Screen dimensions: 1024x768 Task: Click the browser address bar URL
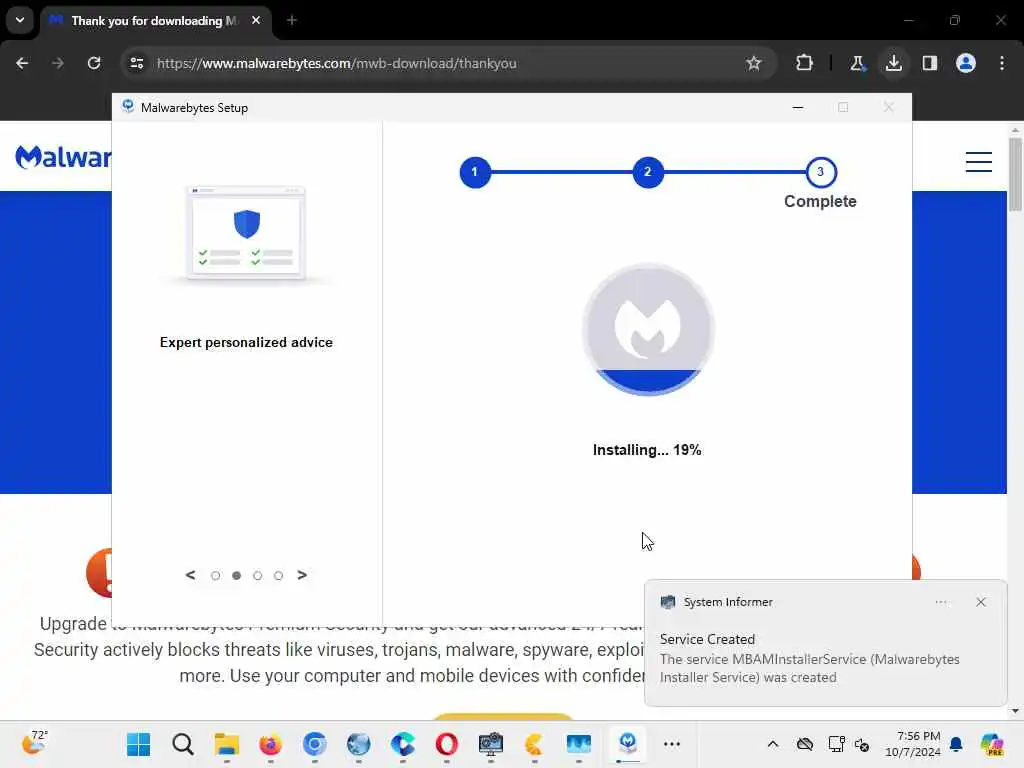tap(336, 63)
